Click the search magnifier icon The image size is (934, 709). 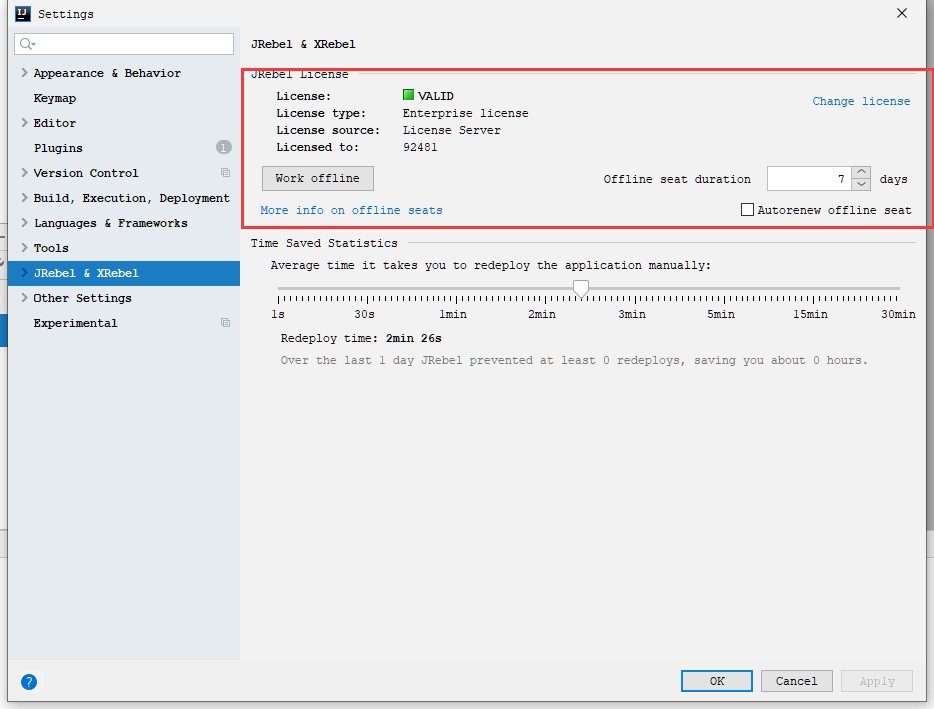(26, 44)
